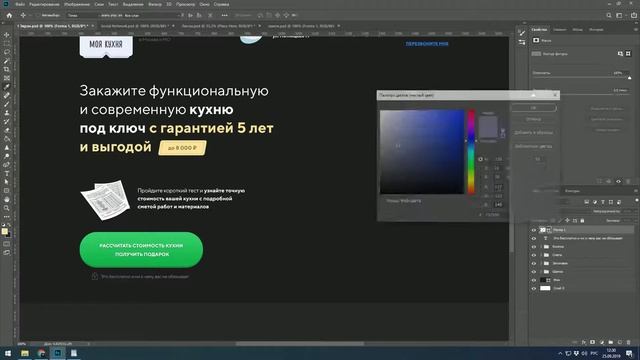
Task: Open the Фильтр menu
Action: (x=155, y=4)
